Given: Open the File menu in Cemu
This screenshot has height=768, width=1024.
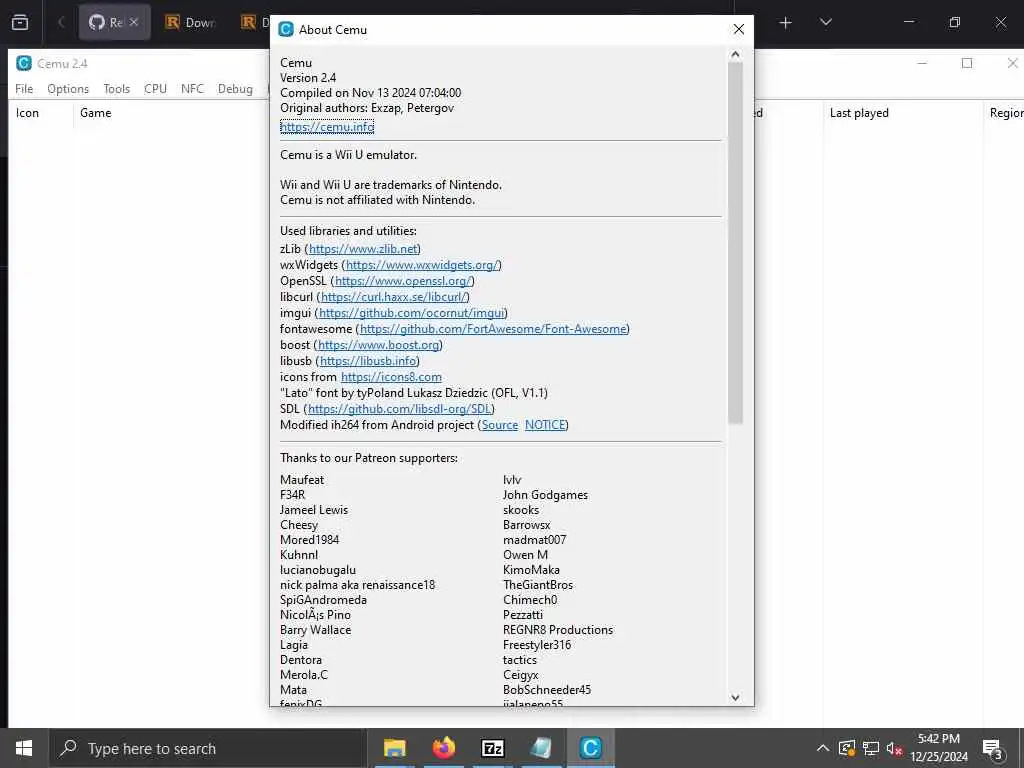Looking at the screenshot, I should pyautogui.click(x=24, y=89).
